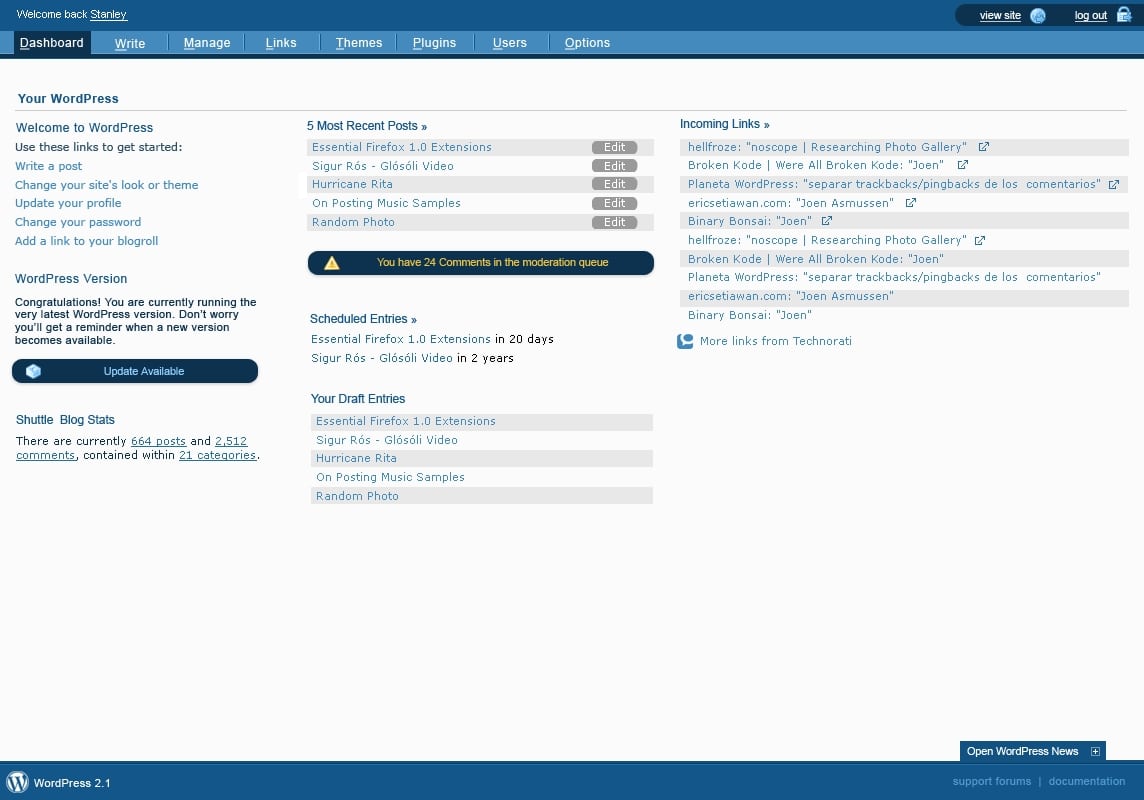The height and width of the screenshot is (800, 1144).
Task: Open external link icon for first Broken Kode row
Action: click(962, 165)
